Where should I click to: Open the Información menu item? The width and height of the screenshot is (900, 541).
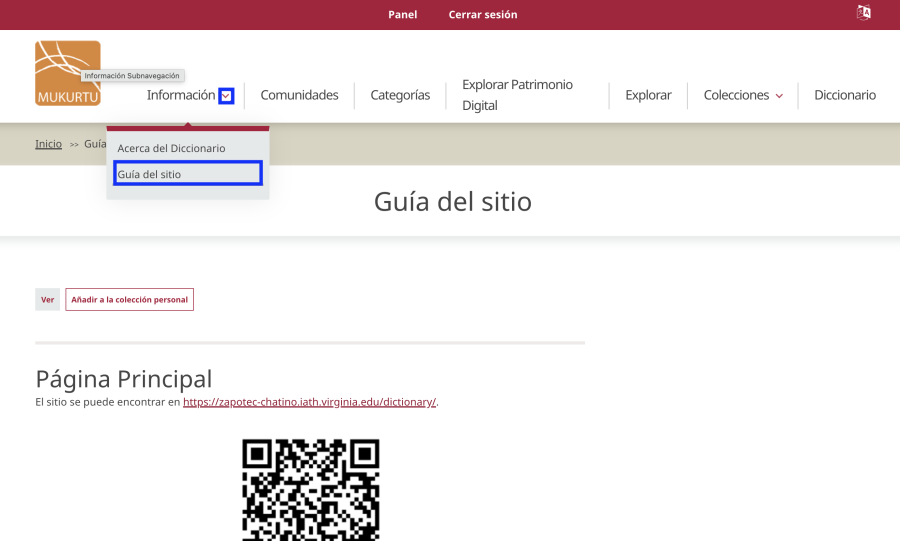click(181, 95)
